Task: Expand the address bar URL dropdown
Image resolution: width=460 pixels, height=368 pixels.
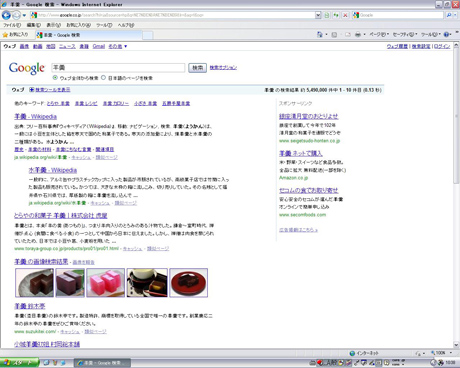Action: [x=318, y=15]
